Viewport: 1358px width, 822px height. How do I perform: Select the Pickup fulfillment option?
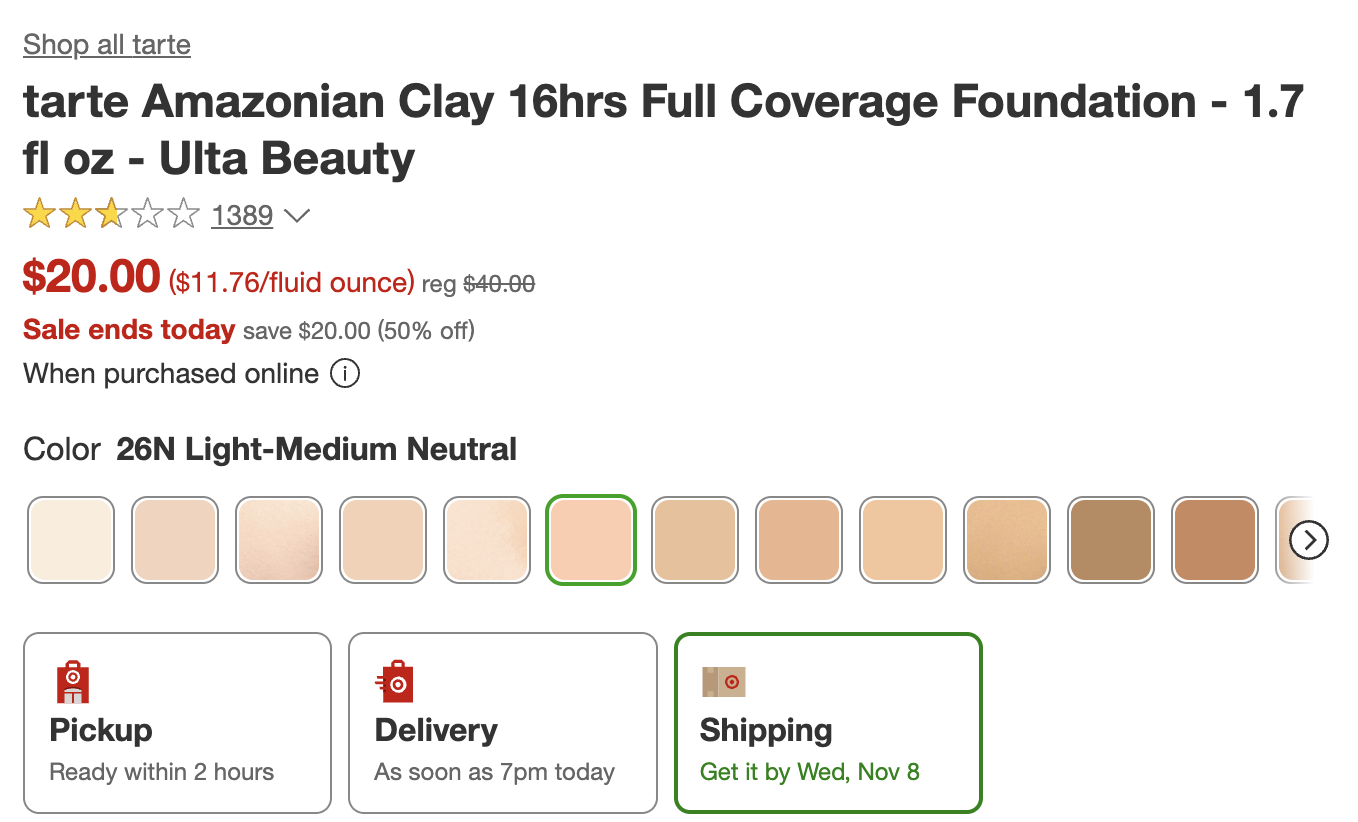(177, 723)
